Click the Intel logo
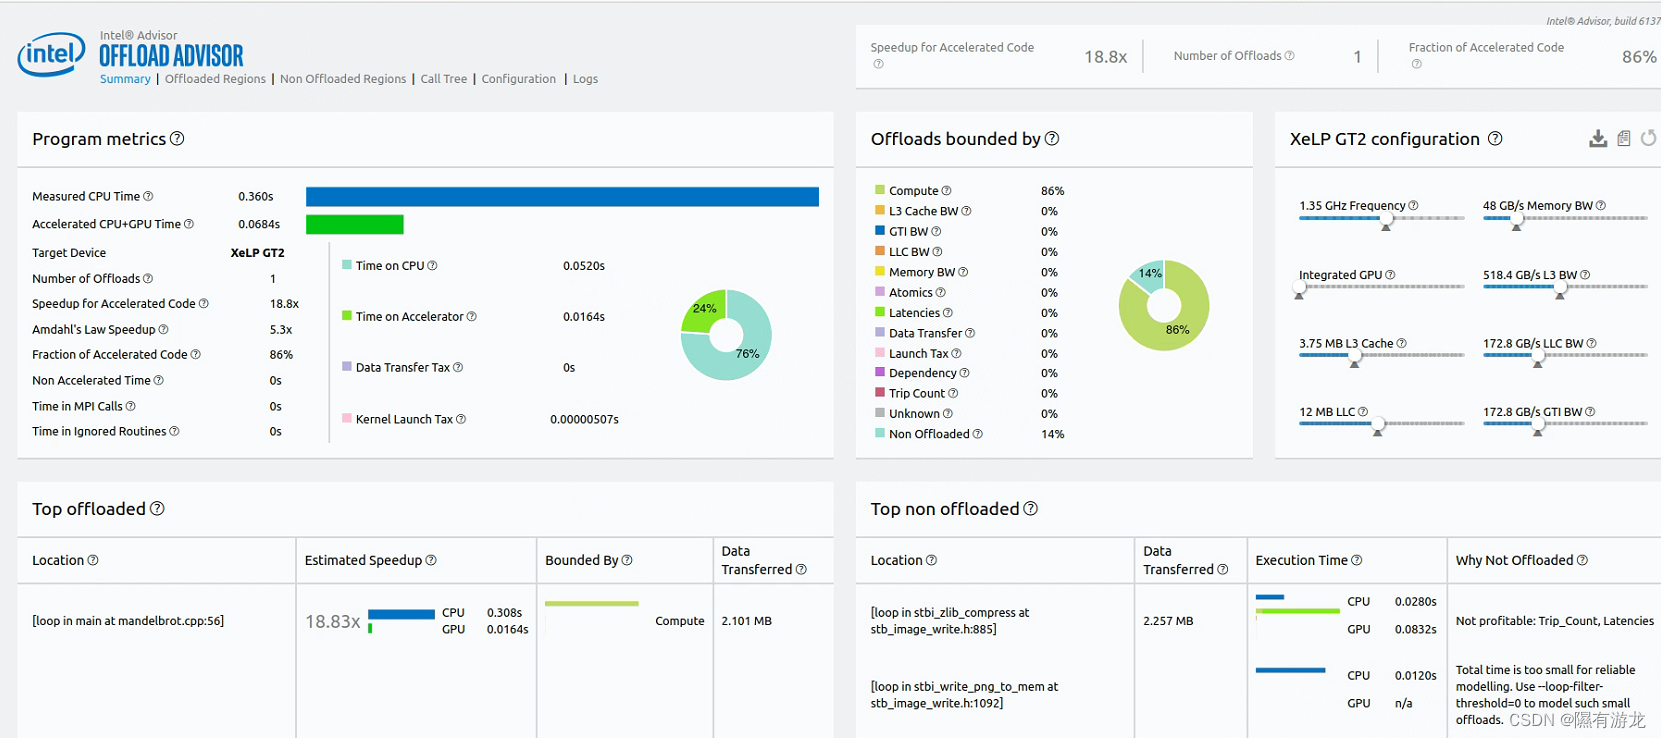The width and height of the screenshot is (1661, 738). (51, 54)
